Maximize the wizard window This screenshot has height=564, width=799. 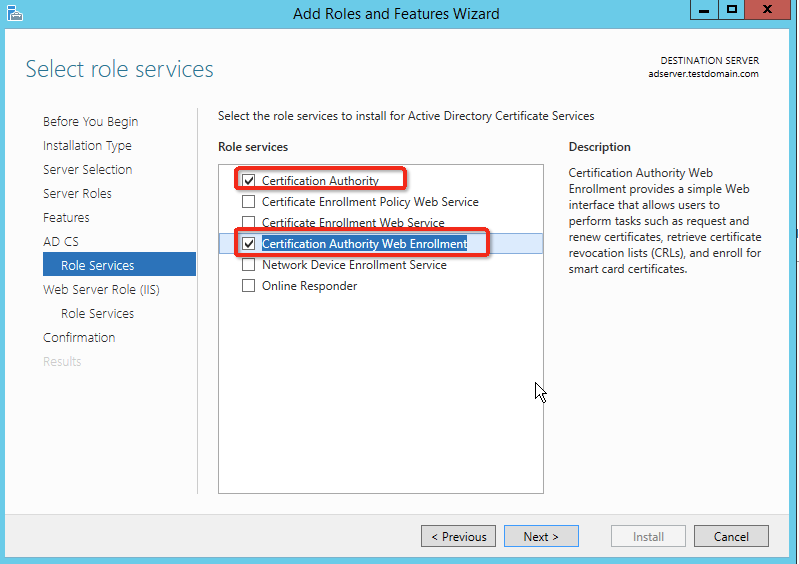(732, 10)
